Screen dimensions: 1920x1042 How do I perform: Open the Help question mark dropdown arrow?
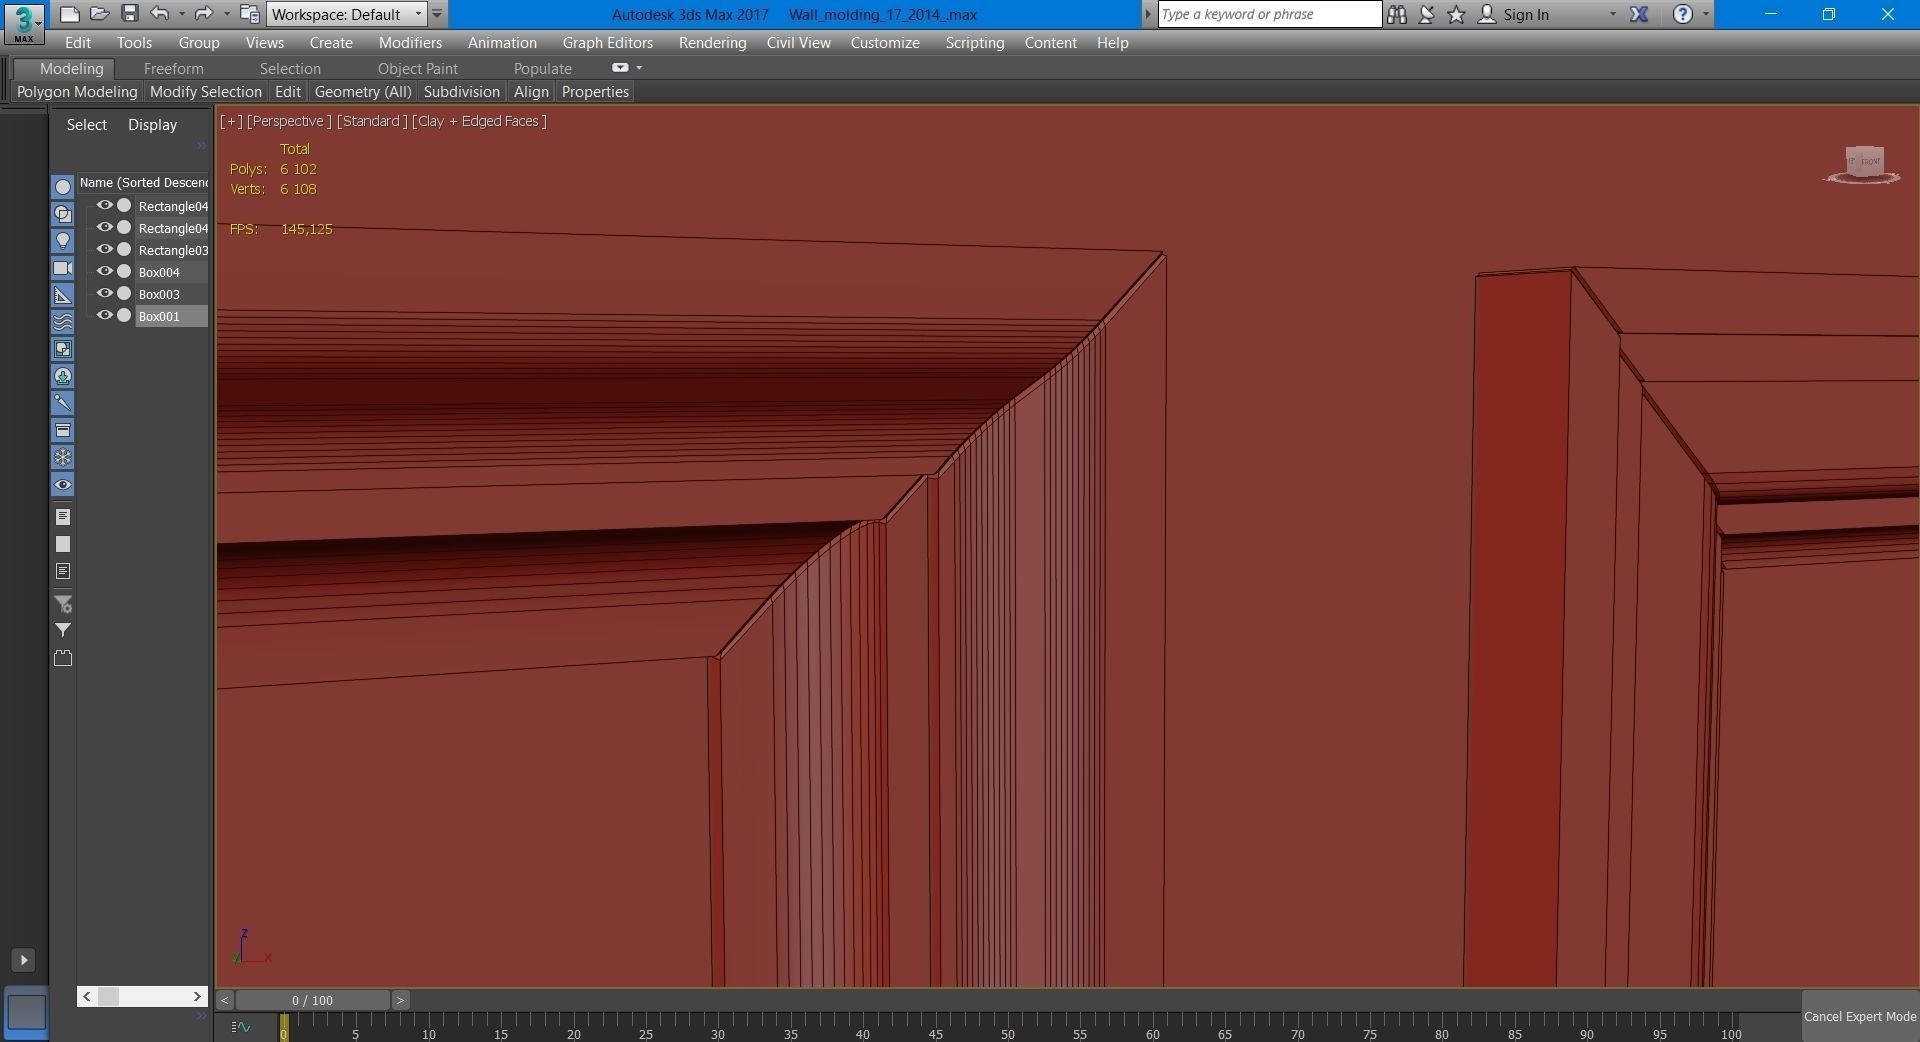coord(1706,14)
